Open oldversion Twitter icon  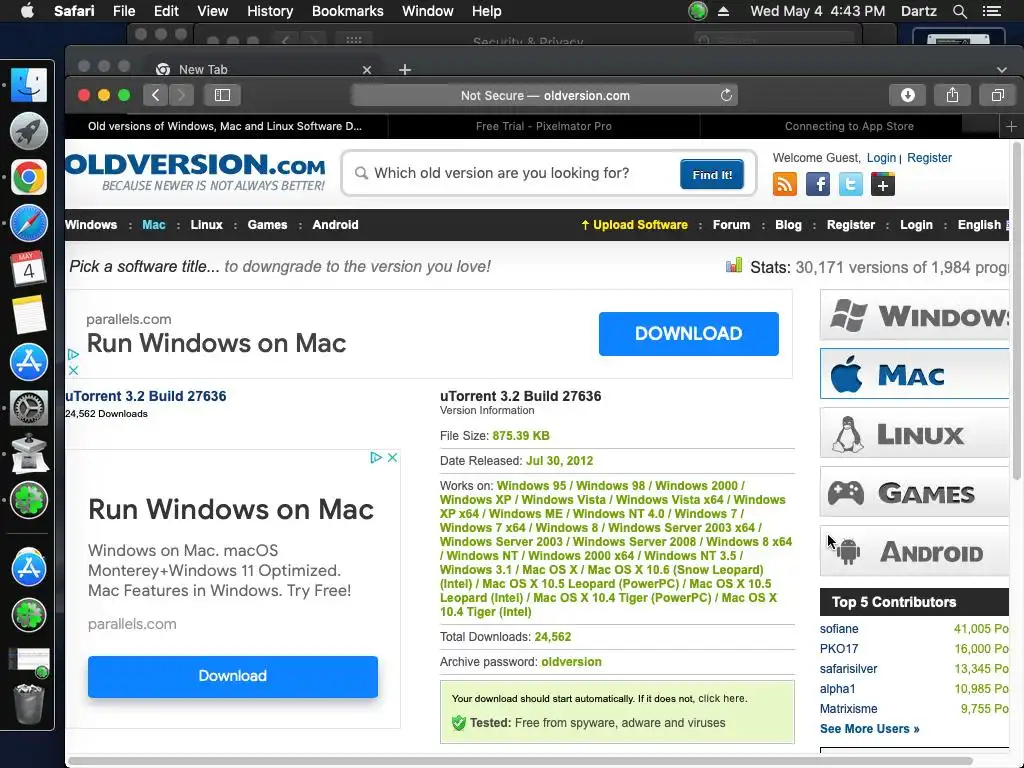(x=850, y=185)
